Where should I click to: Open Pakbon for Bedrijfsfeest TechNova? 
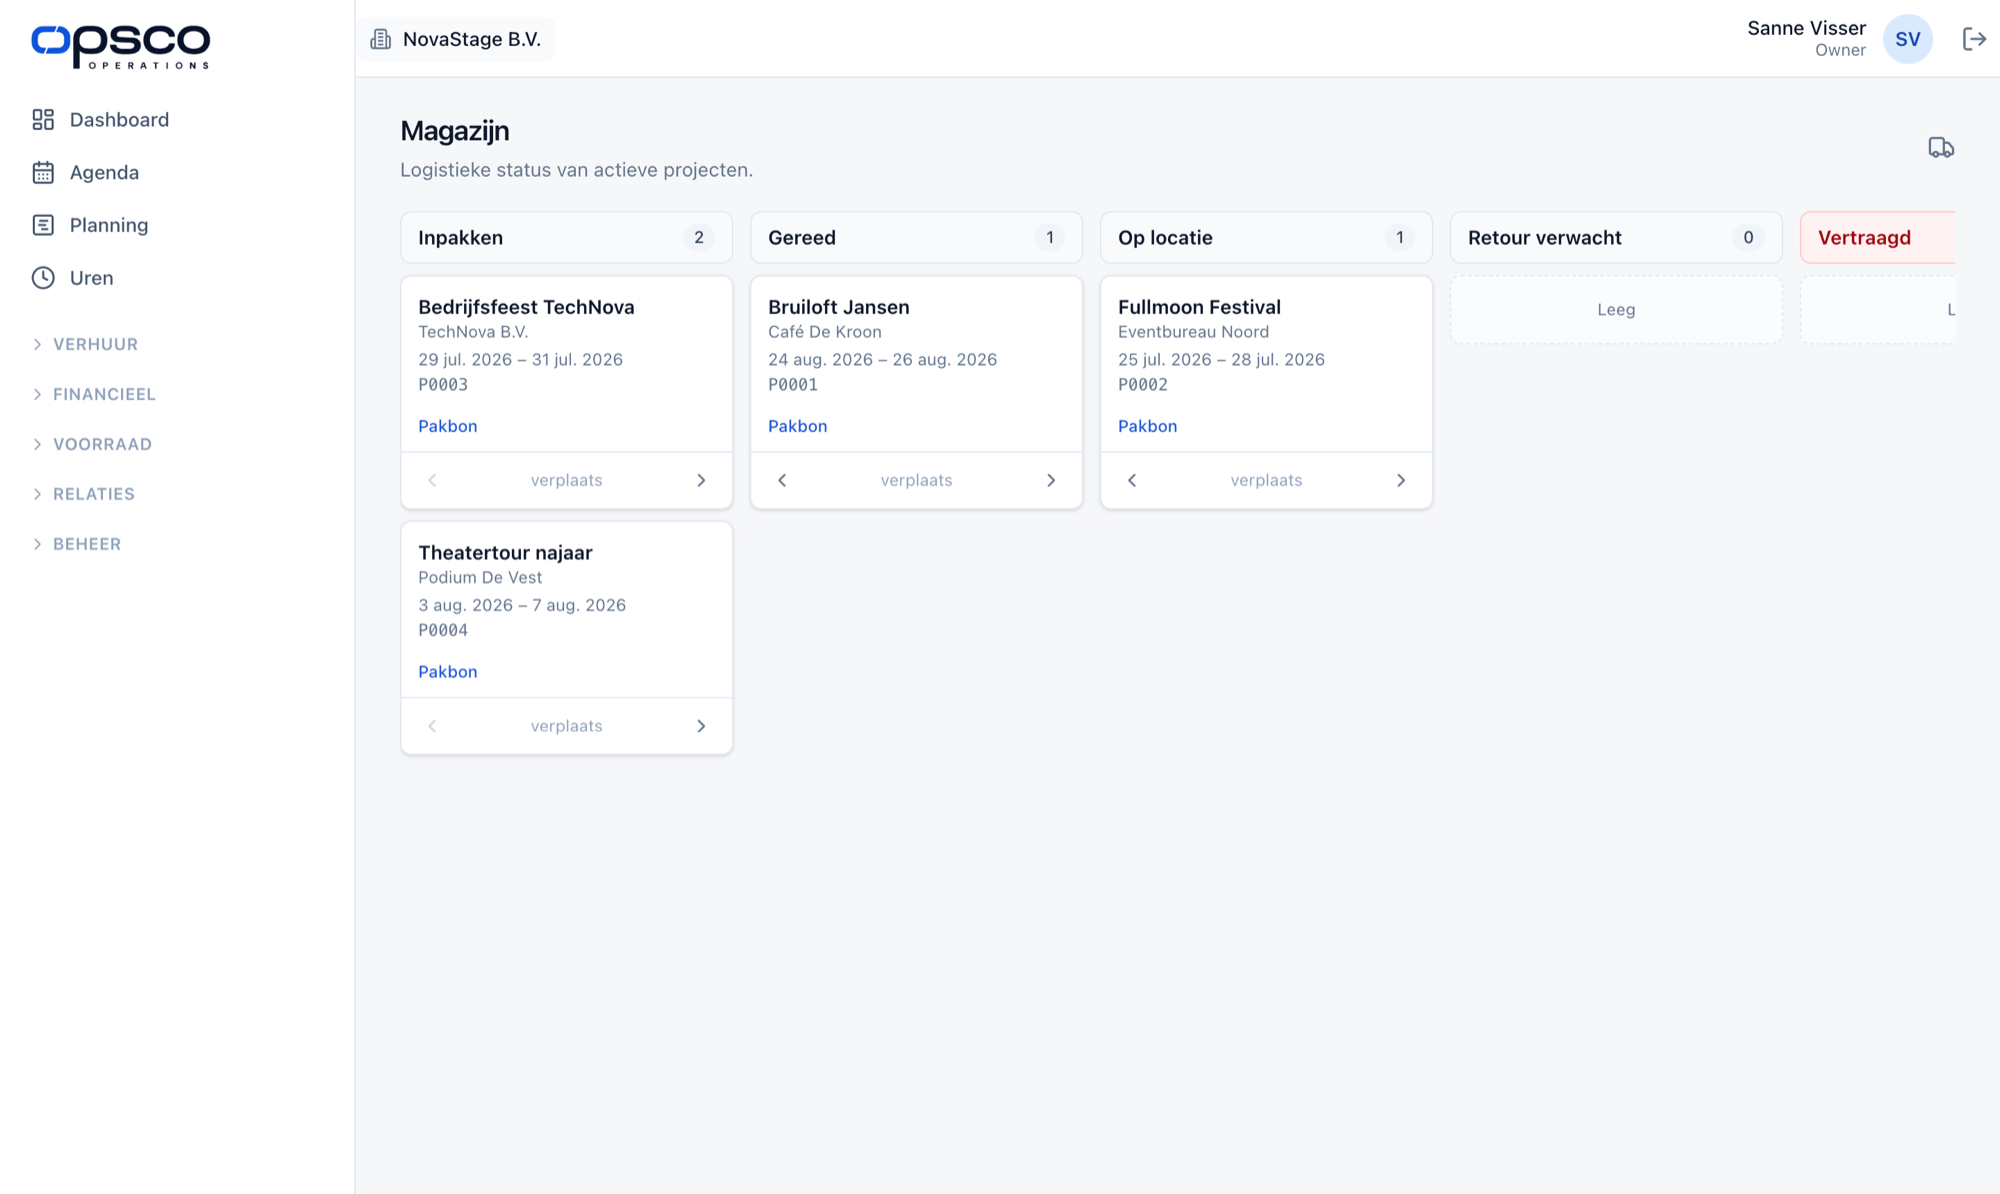point(447,426)
